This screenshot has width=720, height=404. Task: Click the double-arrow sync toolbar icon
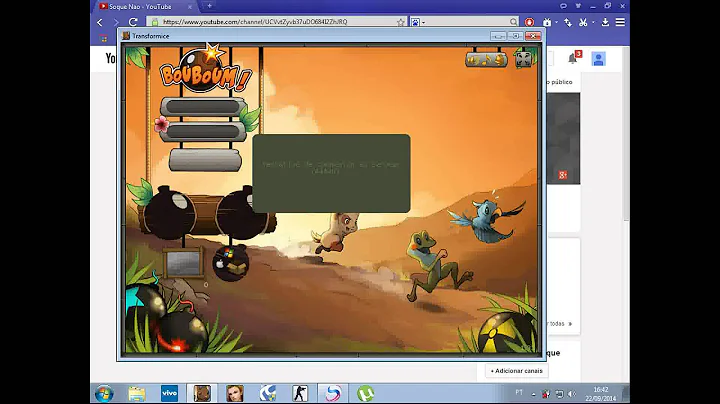568,22
